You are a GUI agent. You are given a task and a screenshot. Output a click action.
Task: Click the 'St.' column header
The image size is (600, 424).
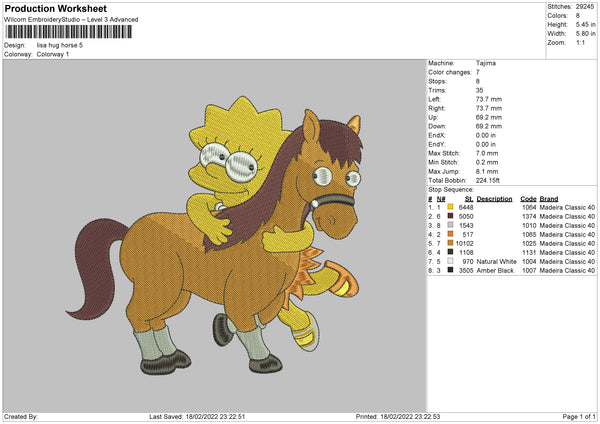(x=469, y=199)
